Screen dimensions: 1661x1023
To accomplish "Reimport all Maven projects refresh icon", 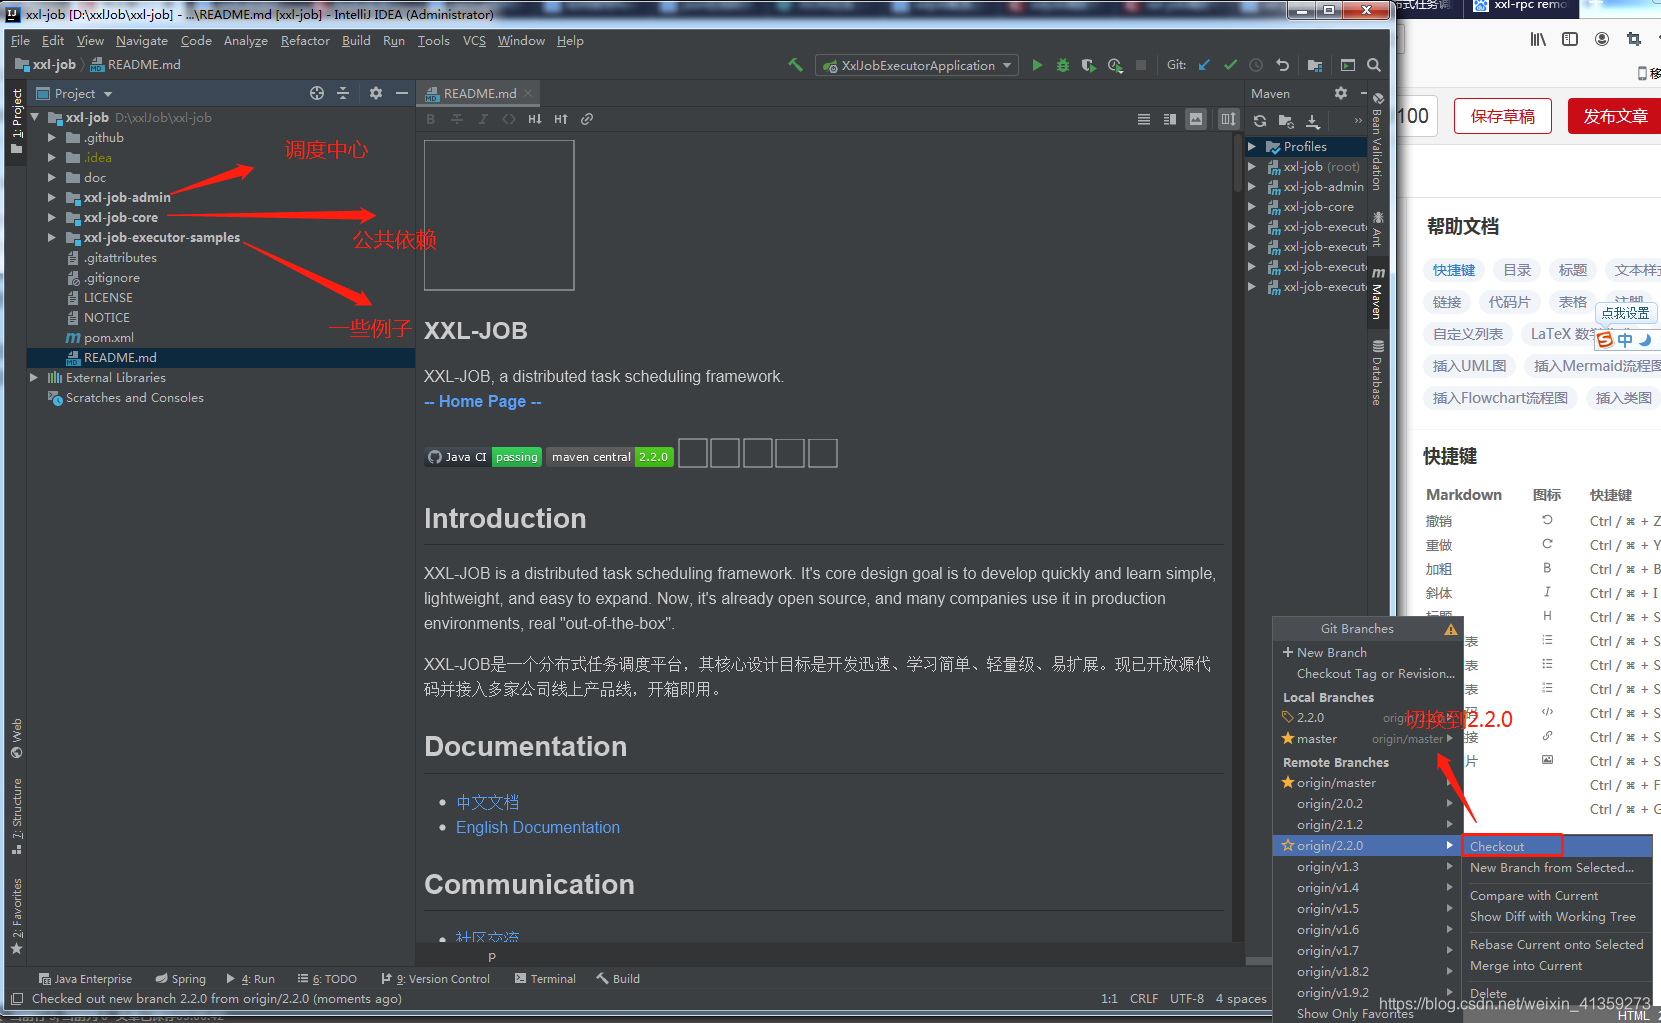I will click(1260, 121).
